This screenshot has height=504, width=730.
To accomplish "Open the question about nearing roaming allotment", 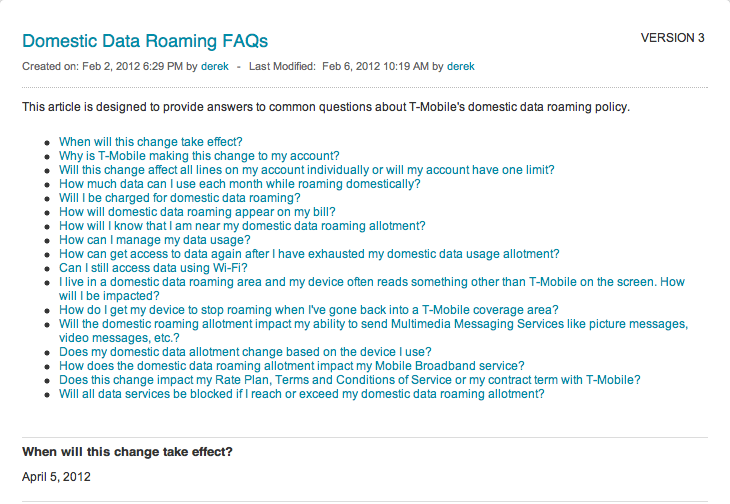I will click(x=258, y=226).
